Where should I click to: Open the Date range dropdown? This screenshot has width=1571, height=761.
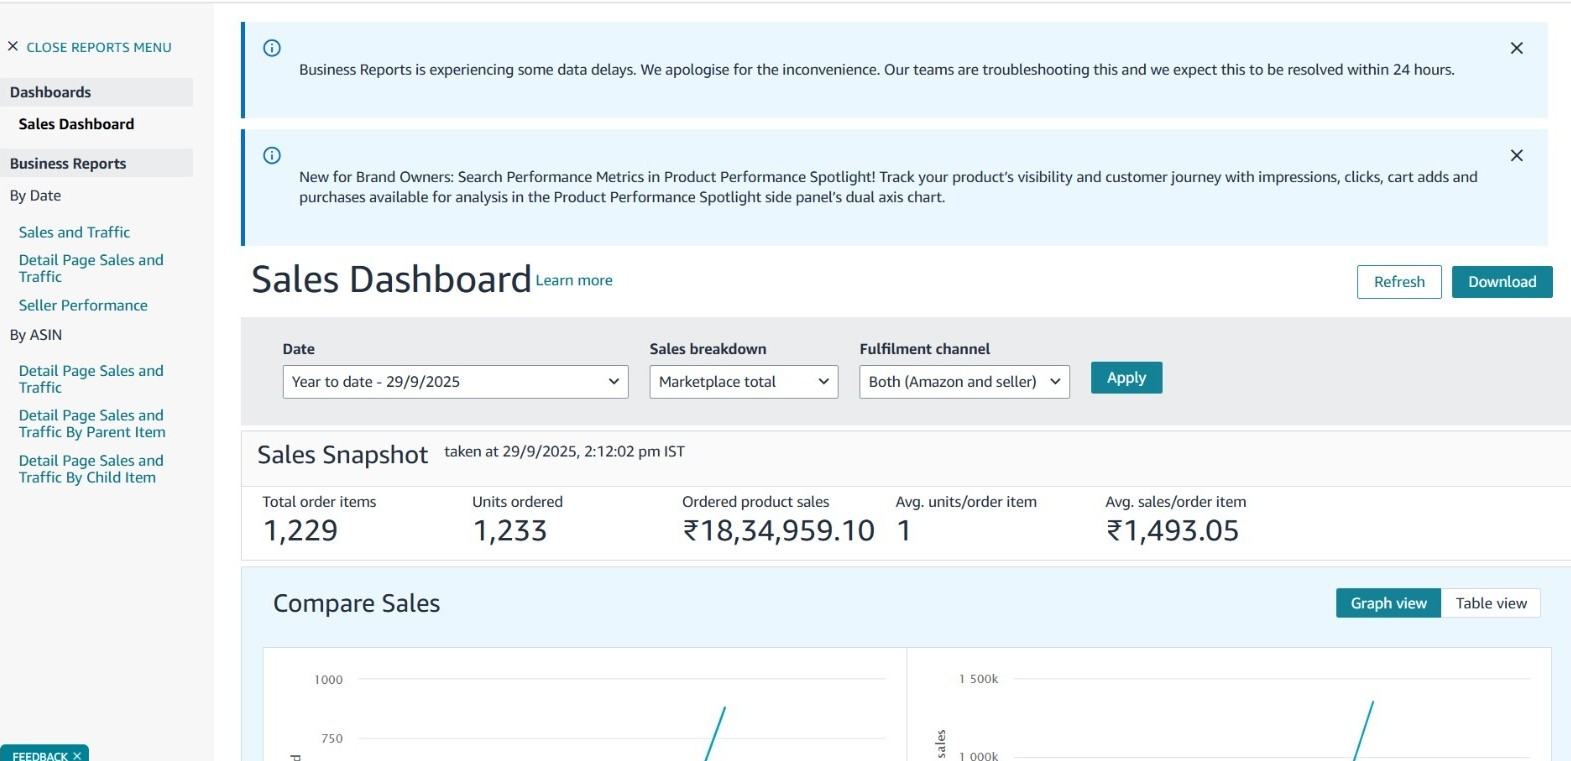click(455, 382)
